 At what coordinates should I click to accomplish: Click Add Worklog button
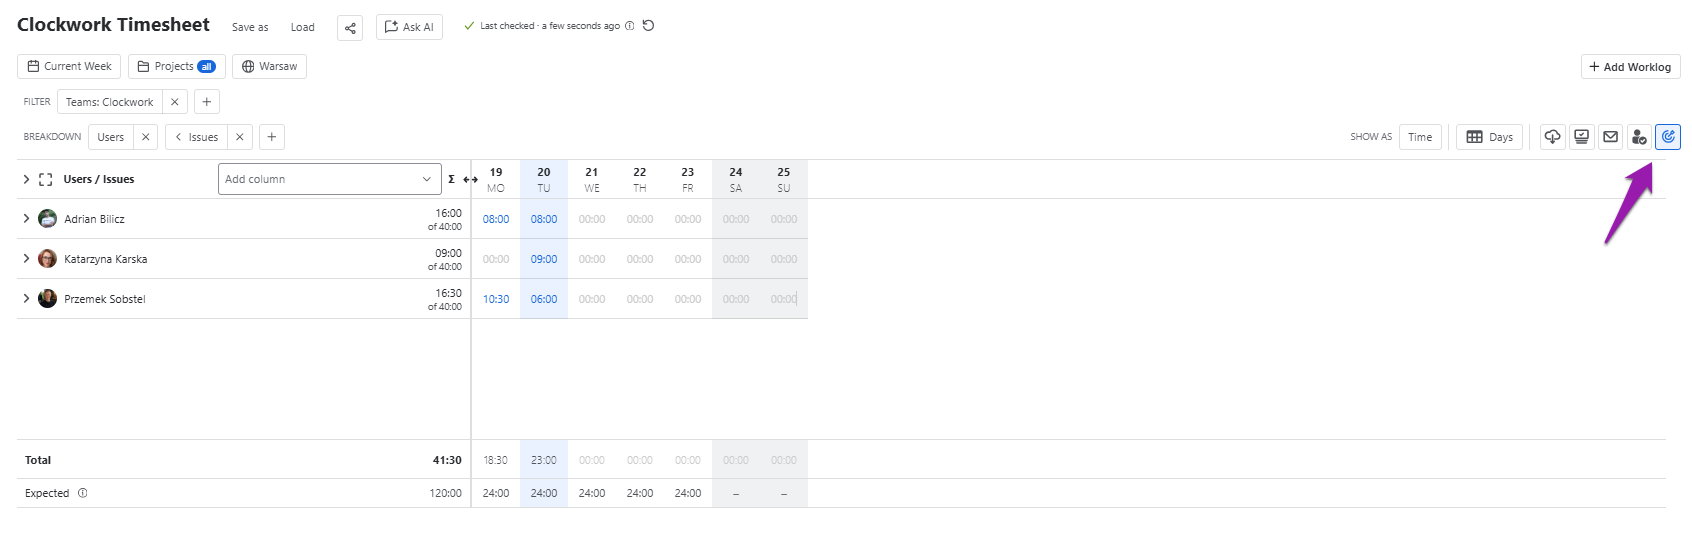click(1630, 67)
